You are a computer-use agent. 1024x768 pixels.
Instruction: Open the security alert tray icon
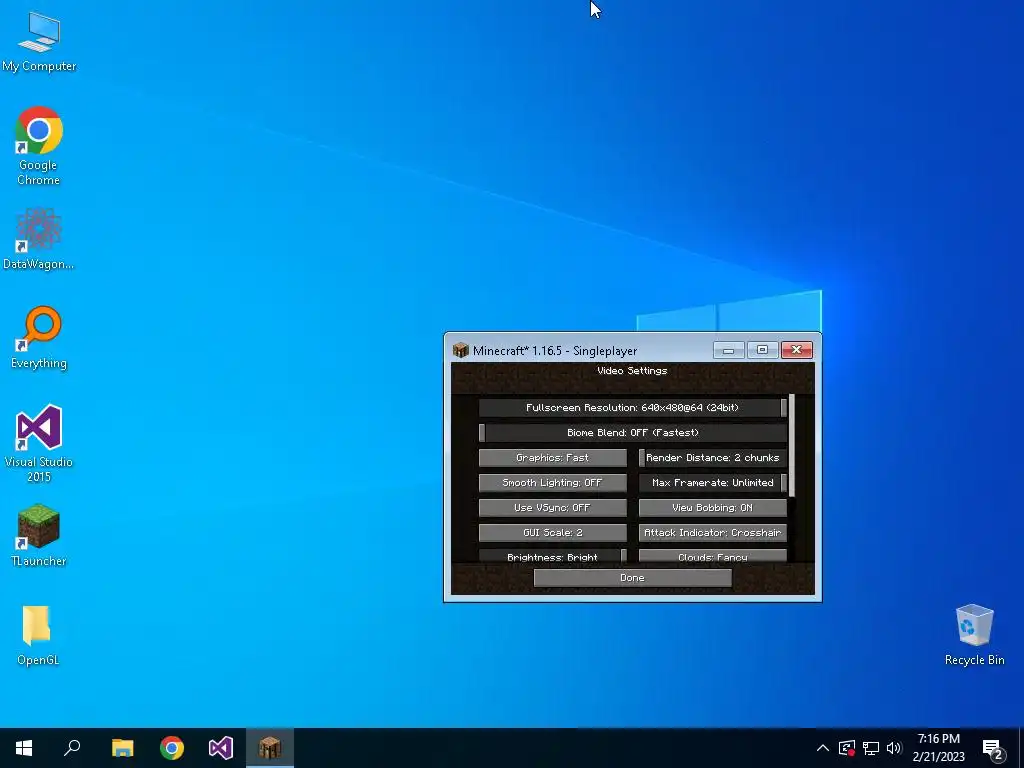(x=847, y=748)
